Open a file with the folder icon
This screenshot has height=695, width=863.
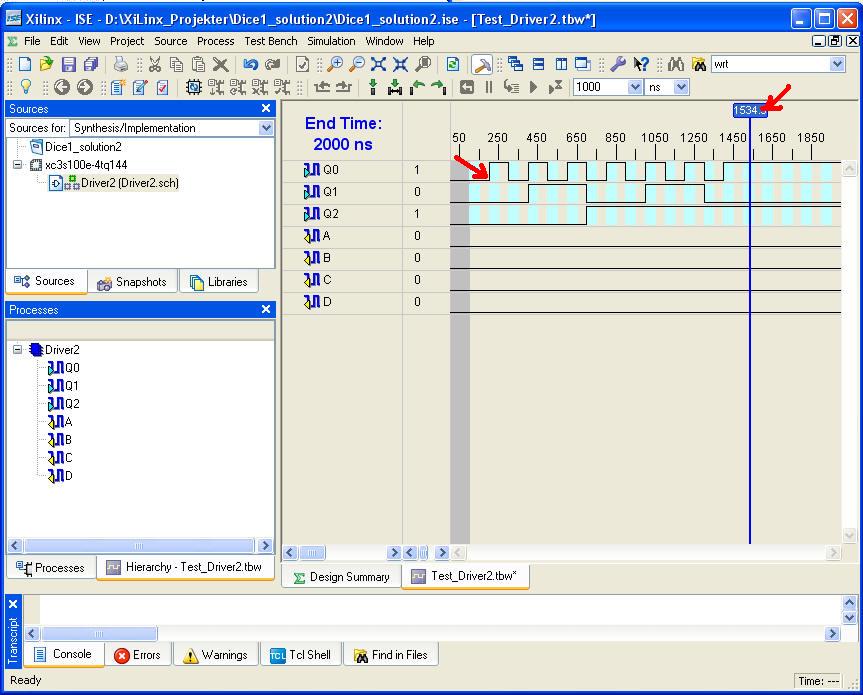pyautogui.click(x=46, y=64)
